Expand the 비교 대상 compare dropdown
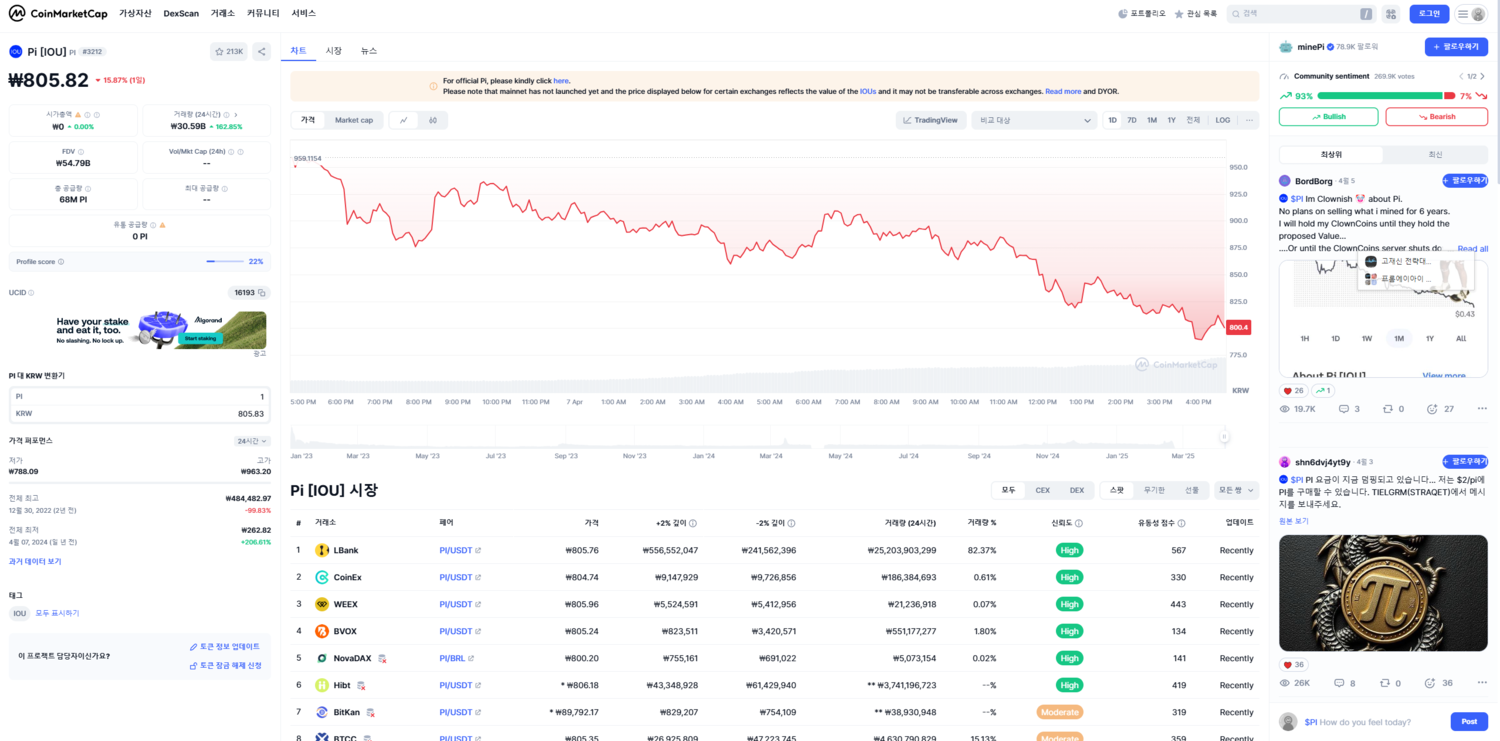The height and width of the screenshot is (741, 1500). tap(1034, 120)
